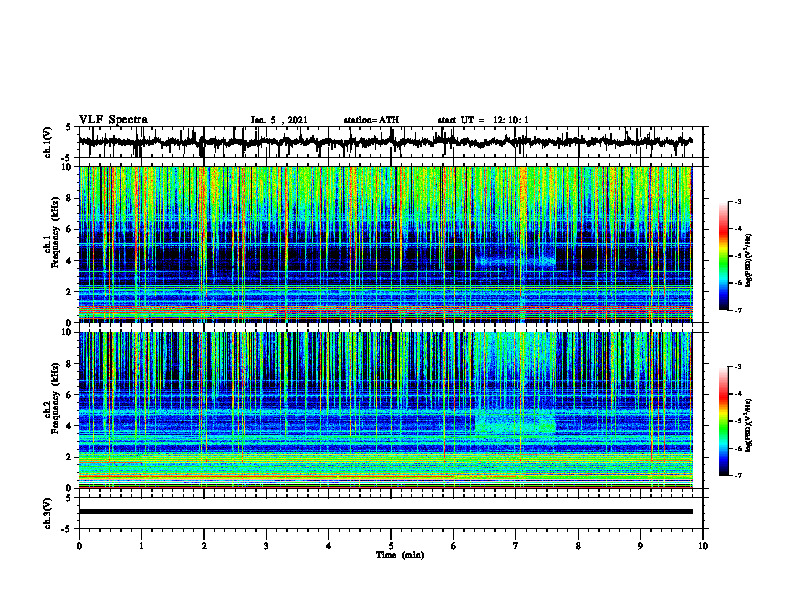Click the ch.2 color bar "-7" tick label

737,476
